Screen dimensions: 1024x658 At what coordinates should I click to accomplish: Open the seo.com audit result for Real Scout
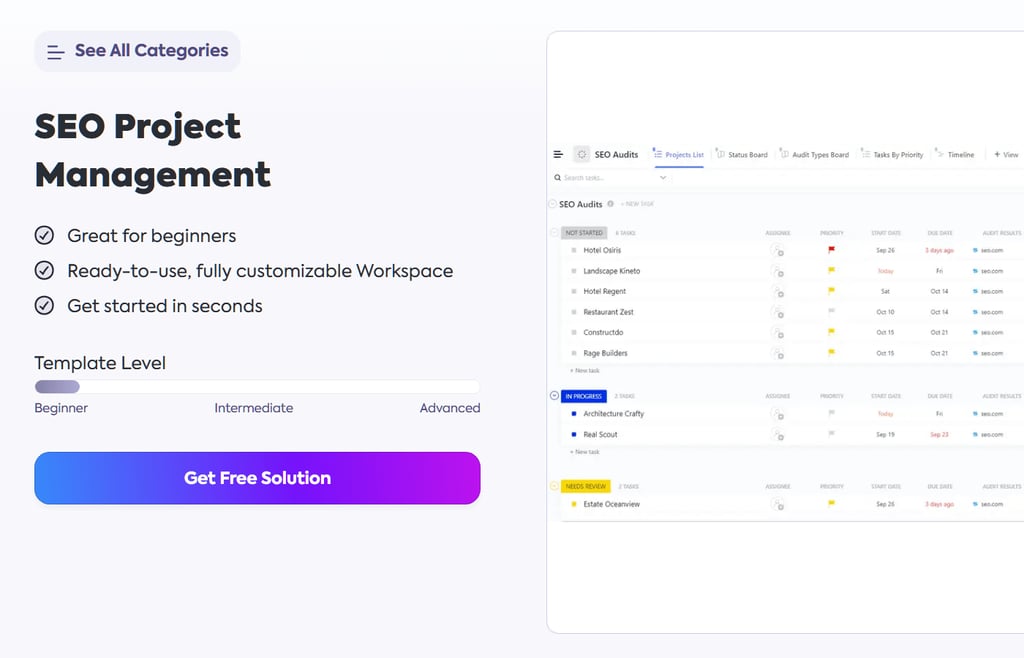[x=990, y=434]
